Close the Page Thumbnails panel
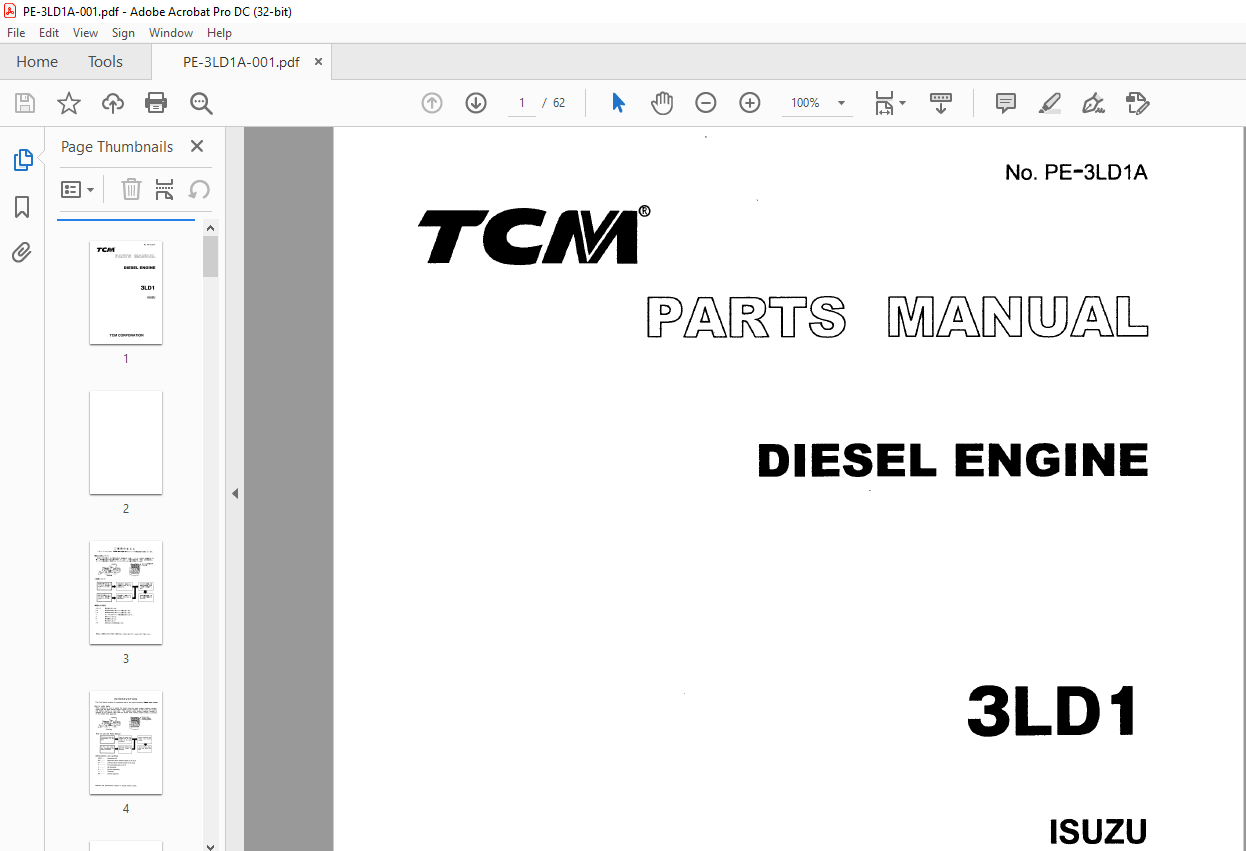1246x851 pixels. pos(197,146)
